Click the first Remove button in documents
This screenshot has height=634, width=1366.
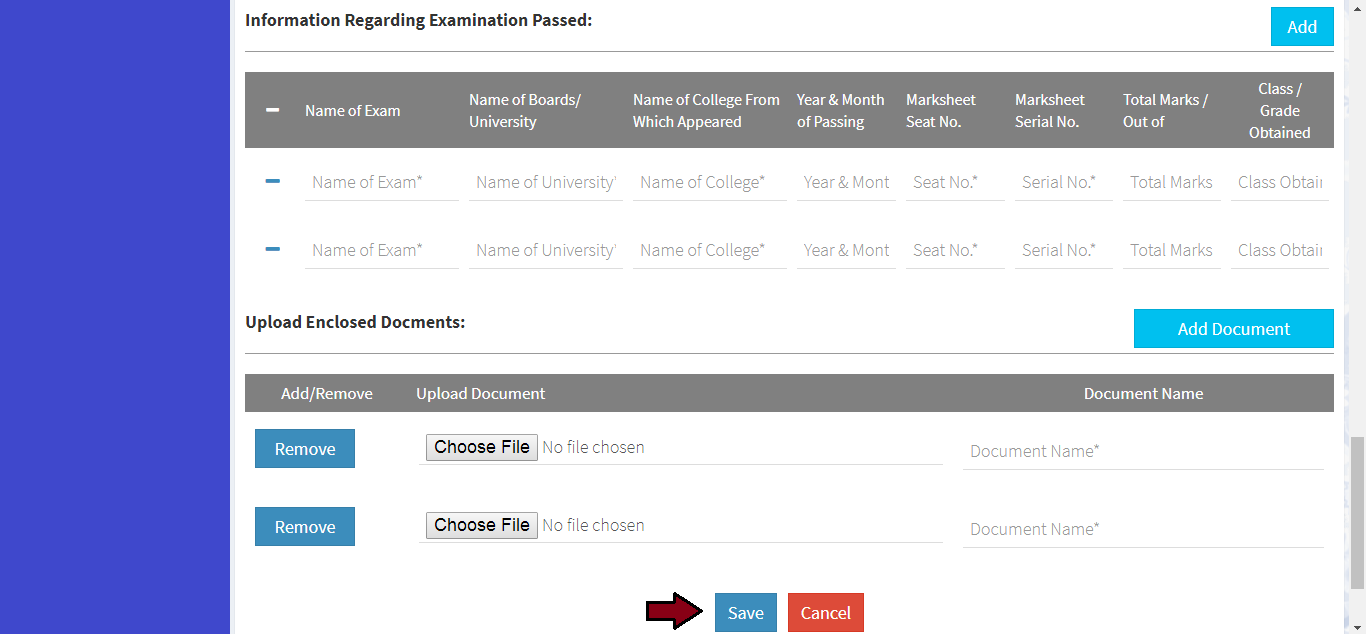tap(305, 449)
